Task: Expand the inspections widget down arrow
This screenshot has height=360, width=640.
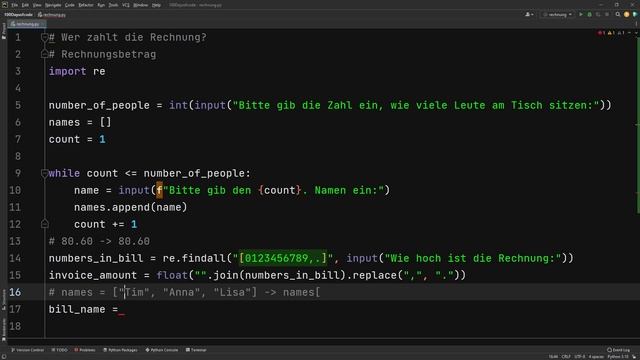Action: coord(636,33)
